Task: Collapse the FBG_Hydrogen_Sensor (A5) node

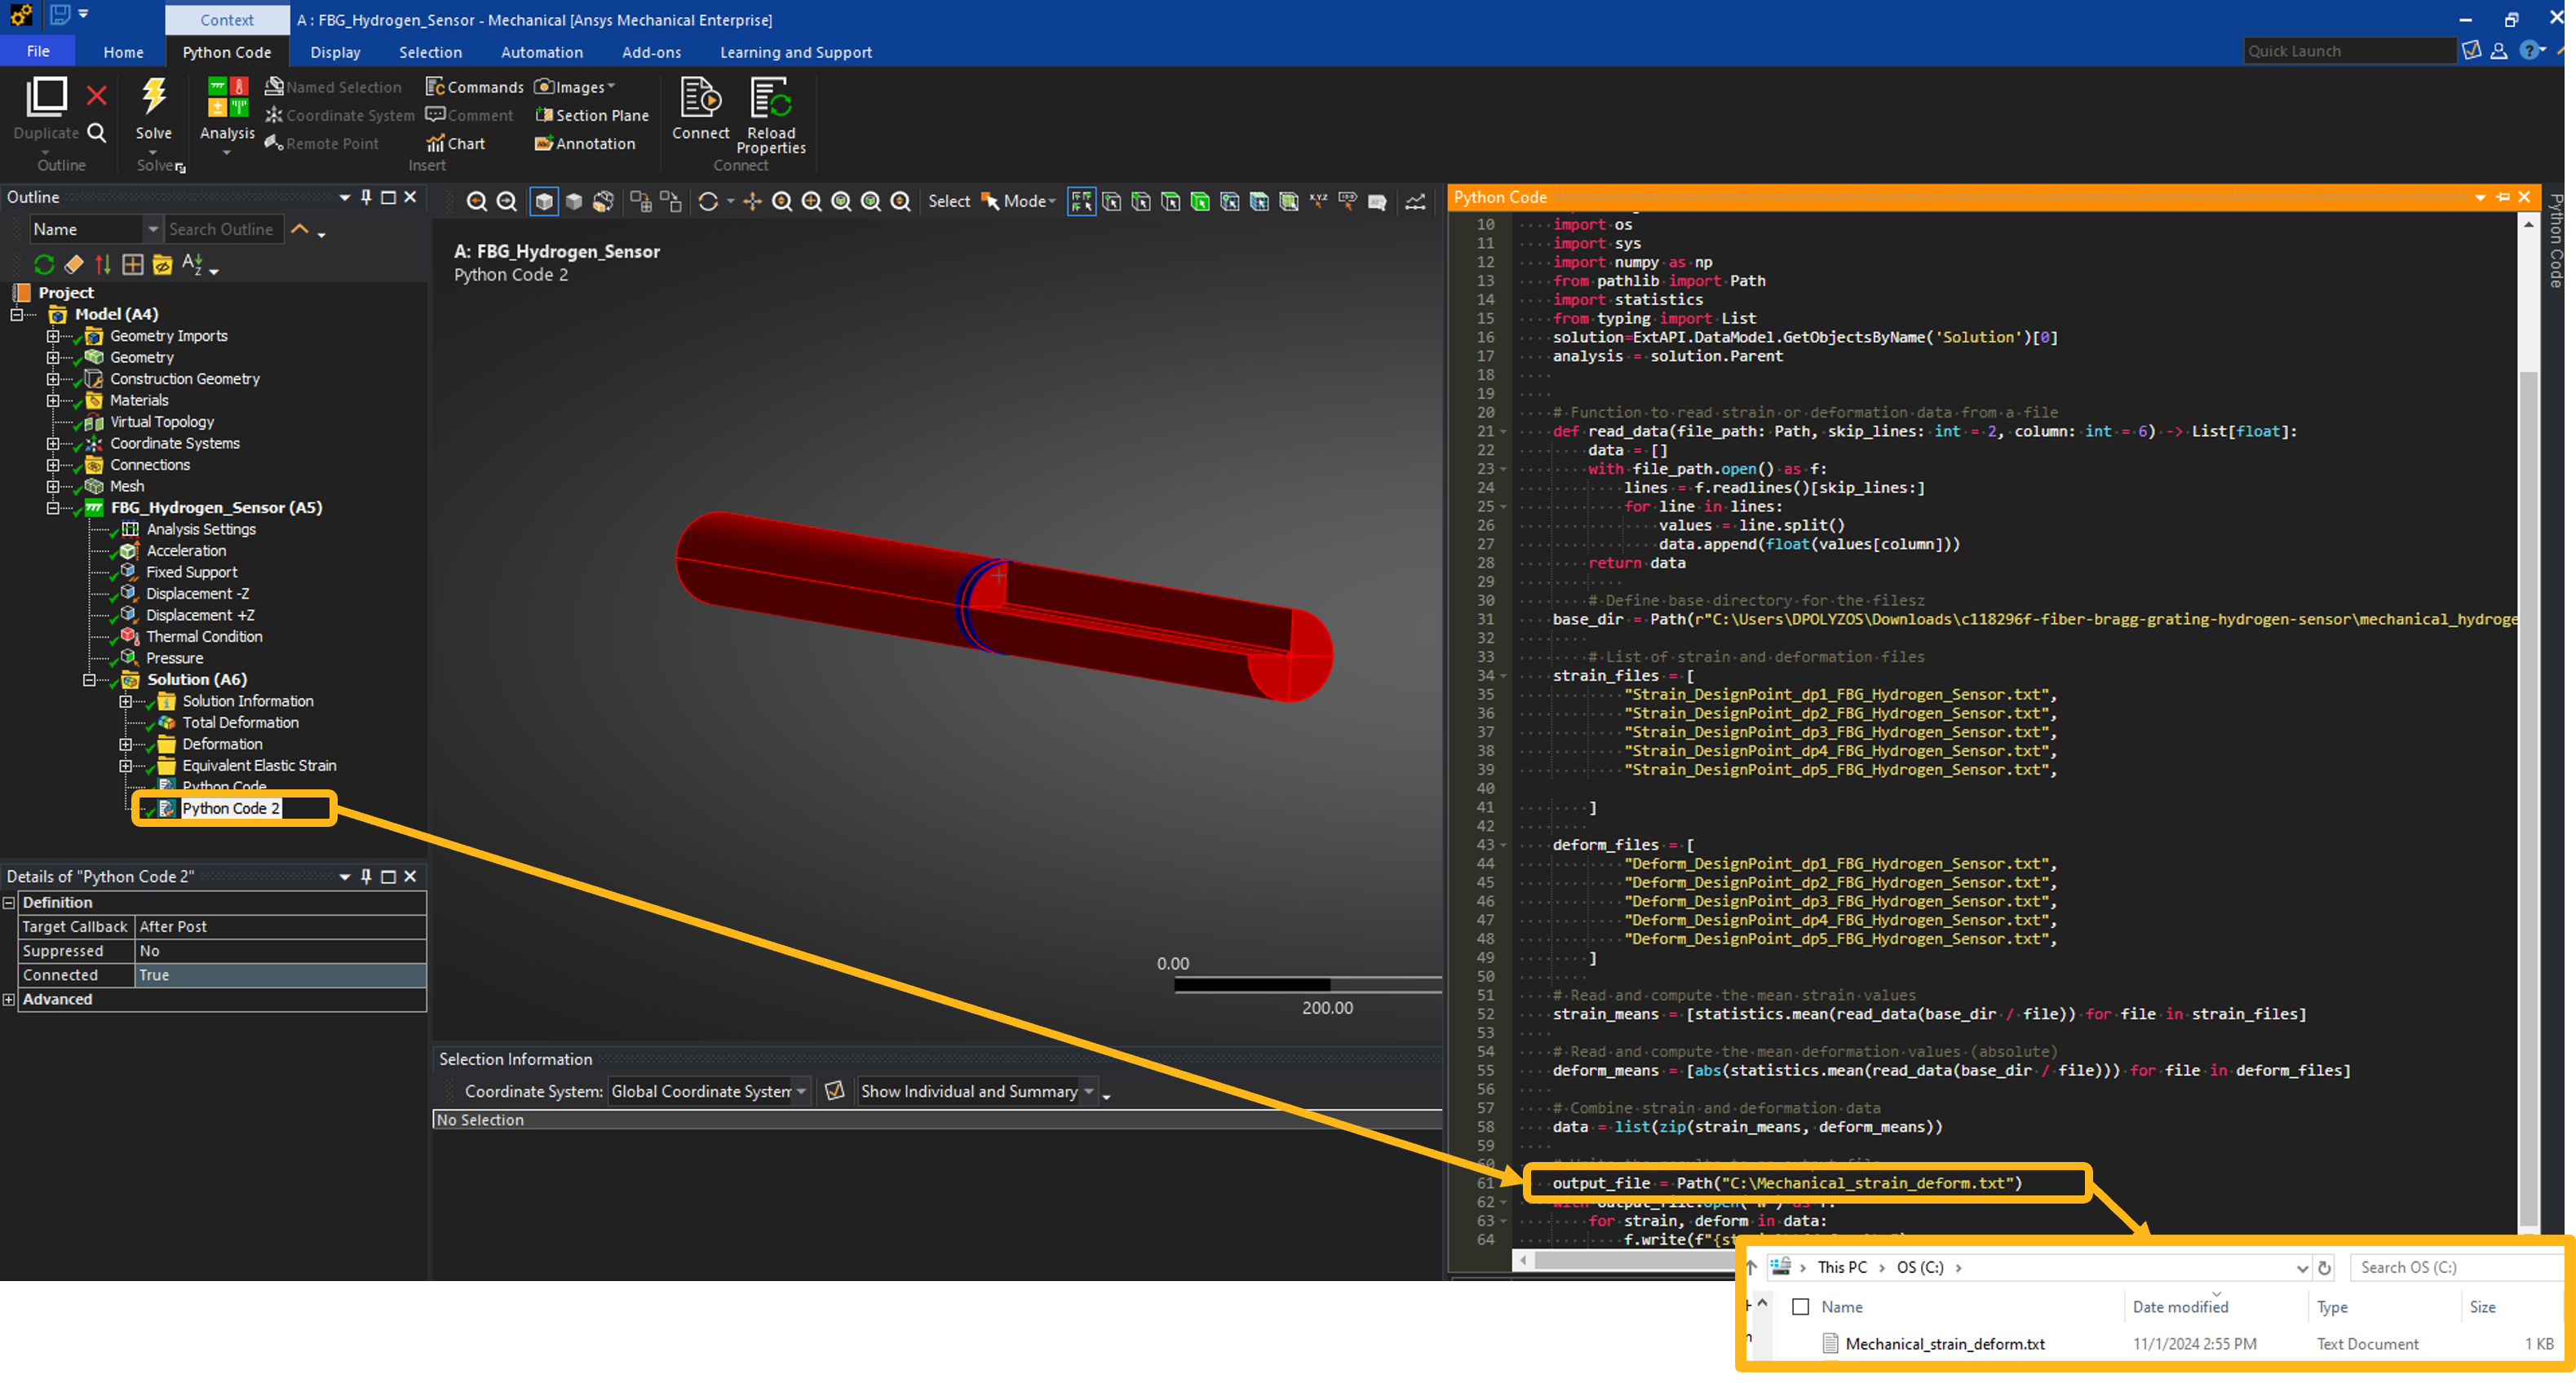Action: 53,508
